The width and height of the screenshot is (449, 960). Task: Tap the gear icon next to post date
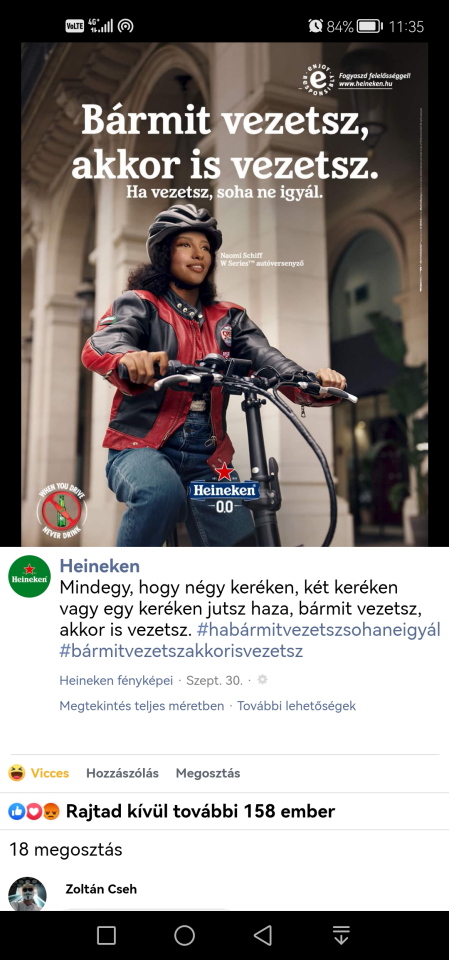point(263,680)
